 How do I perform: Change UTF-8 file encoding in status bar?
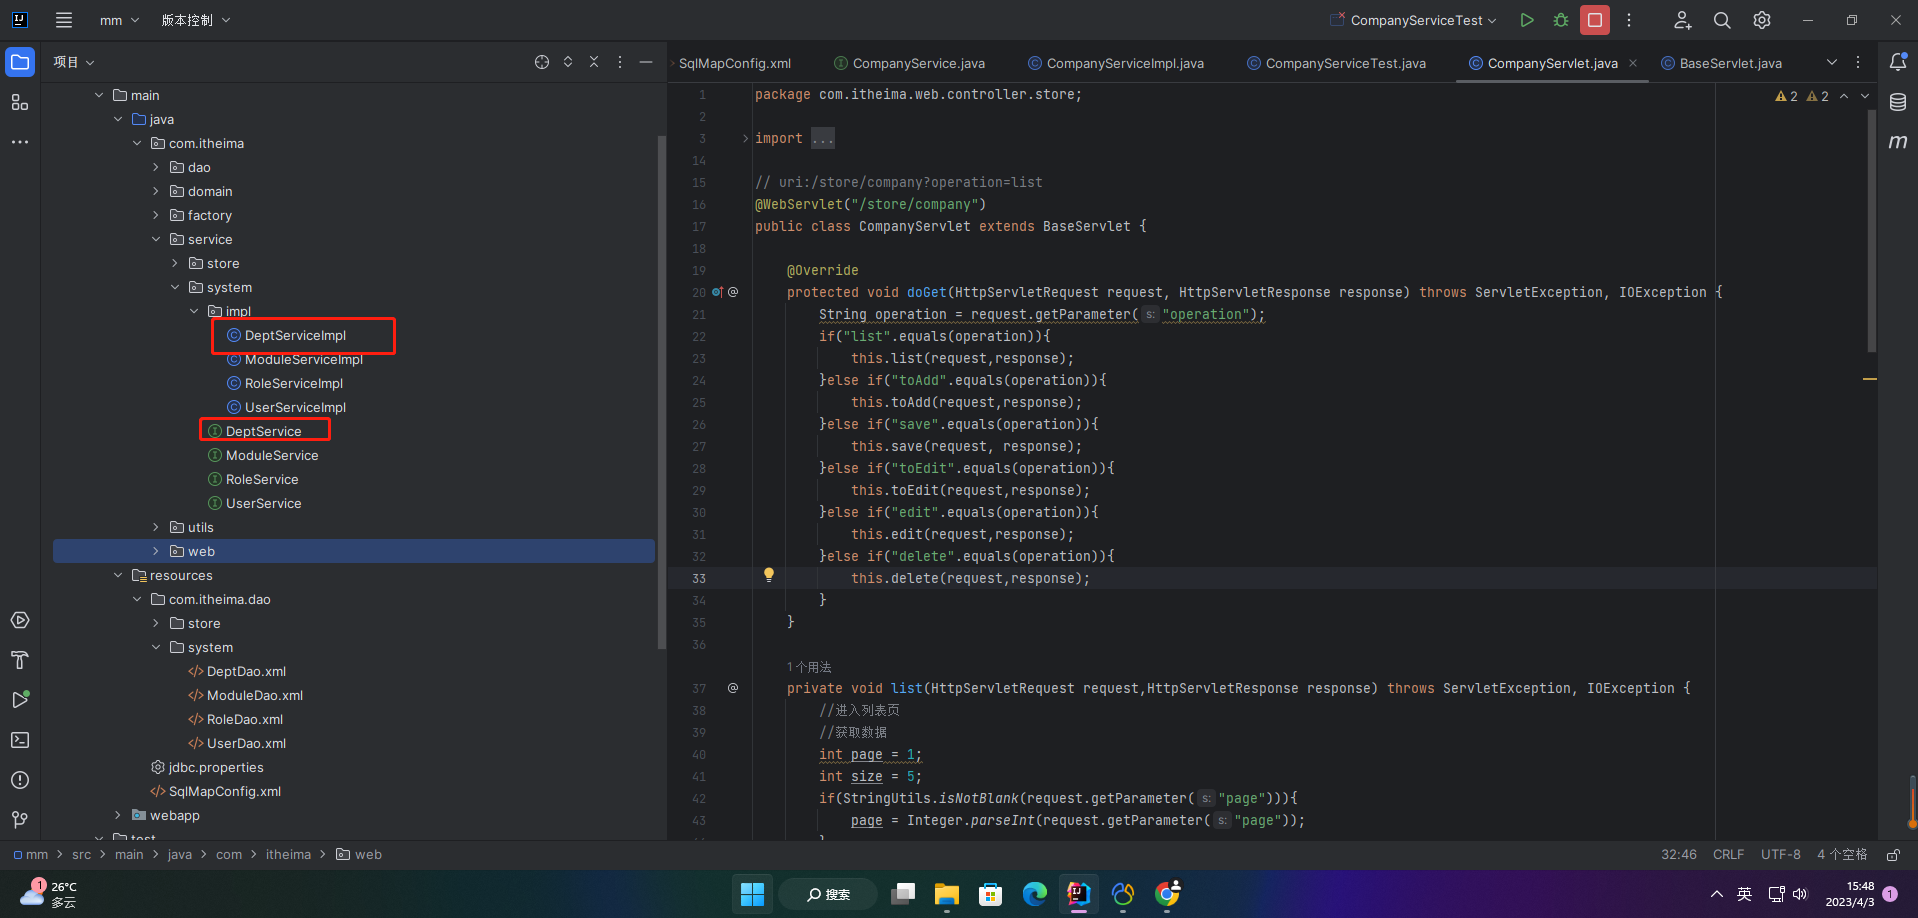click(x=1781, y=855)
